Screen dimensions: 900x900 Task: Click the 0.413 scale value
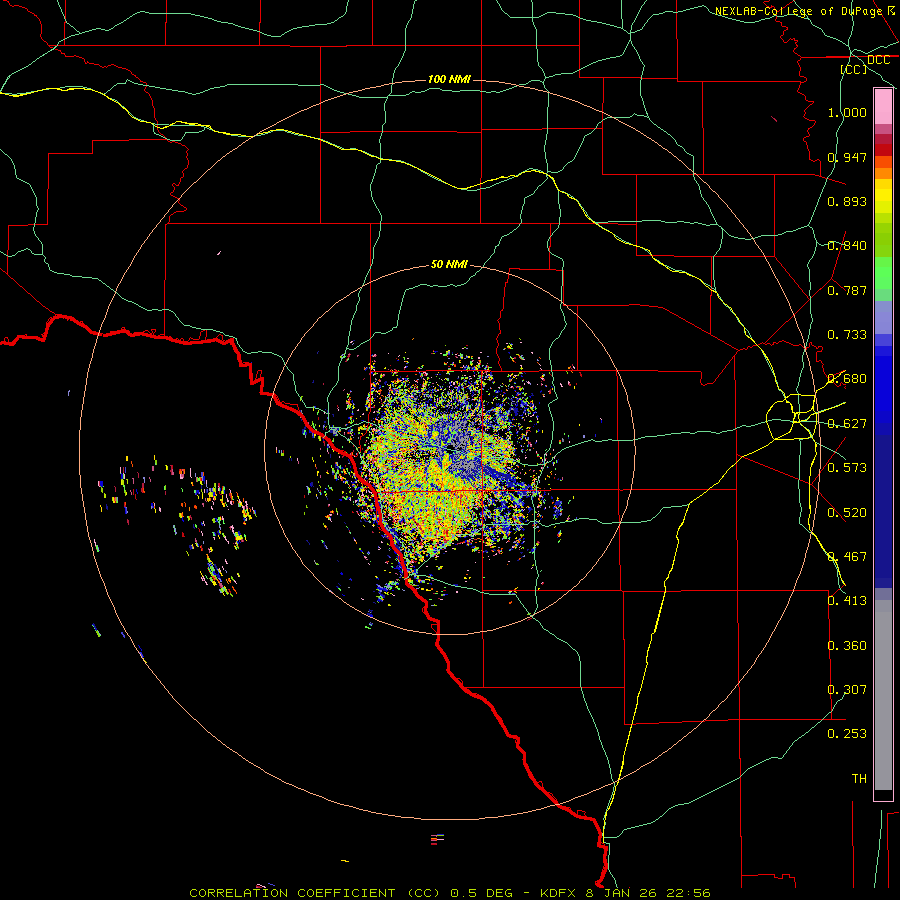847,601
